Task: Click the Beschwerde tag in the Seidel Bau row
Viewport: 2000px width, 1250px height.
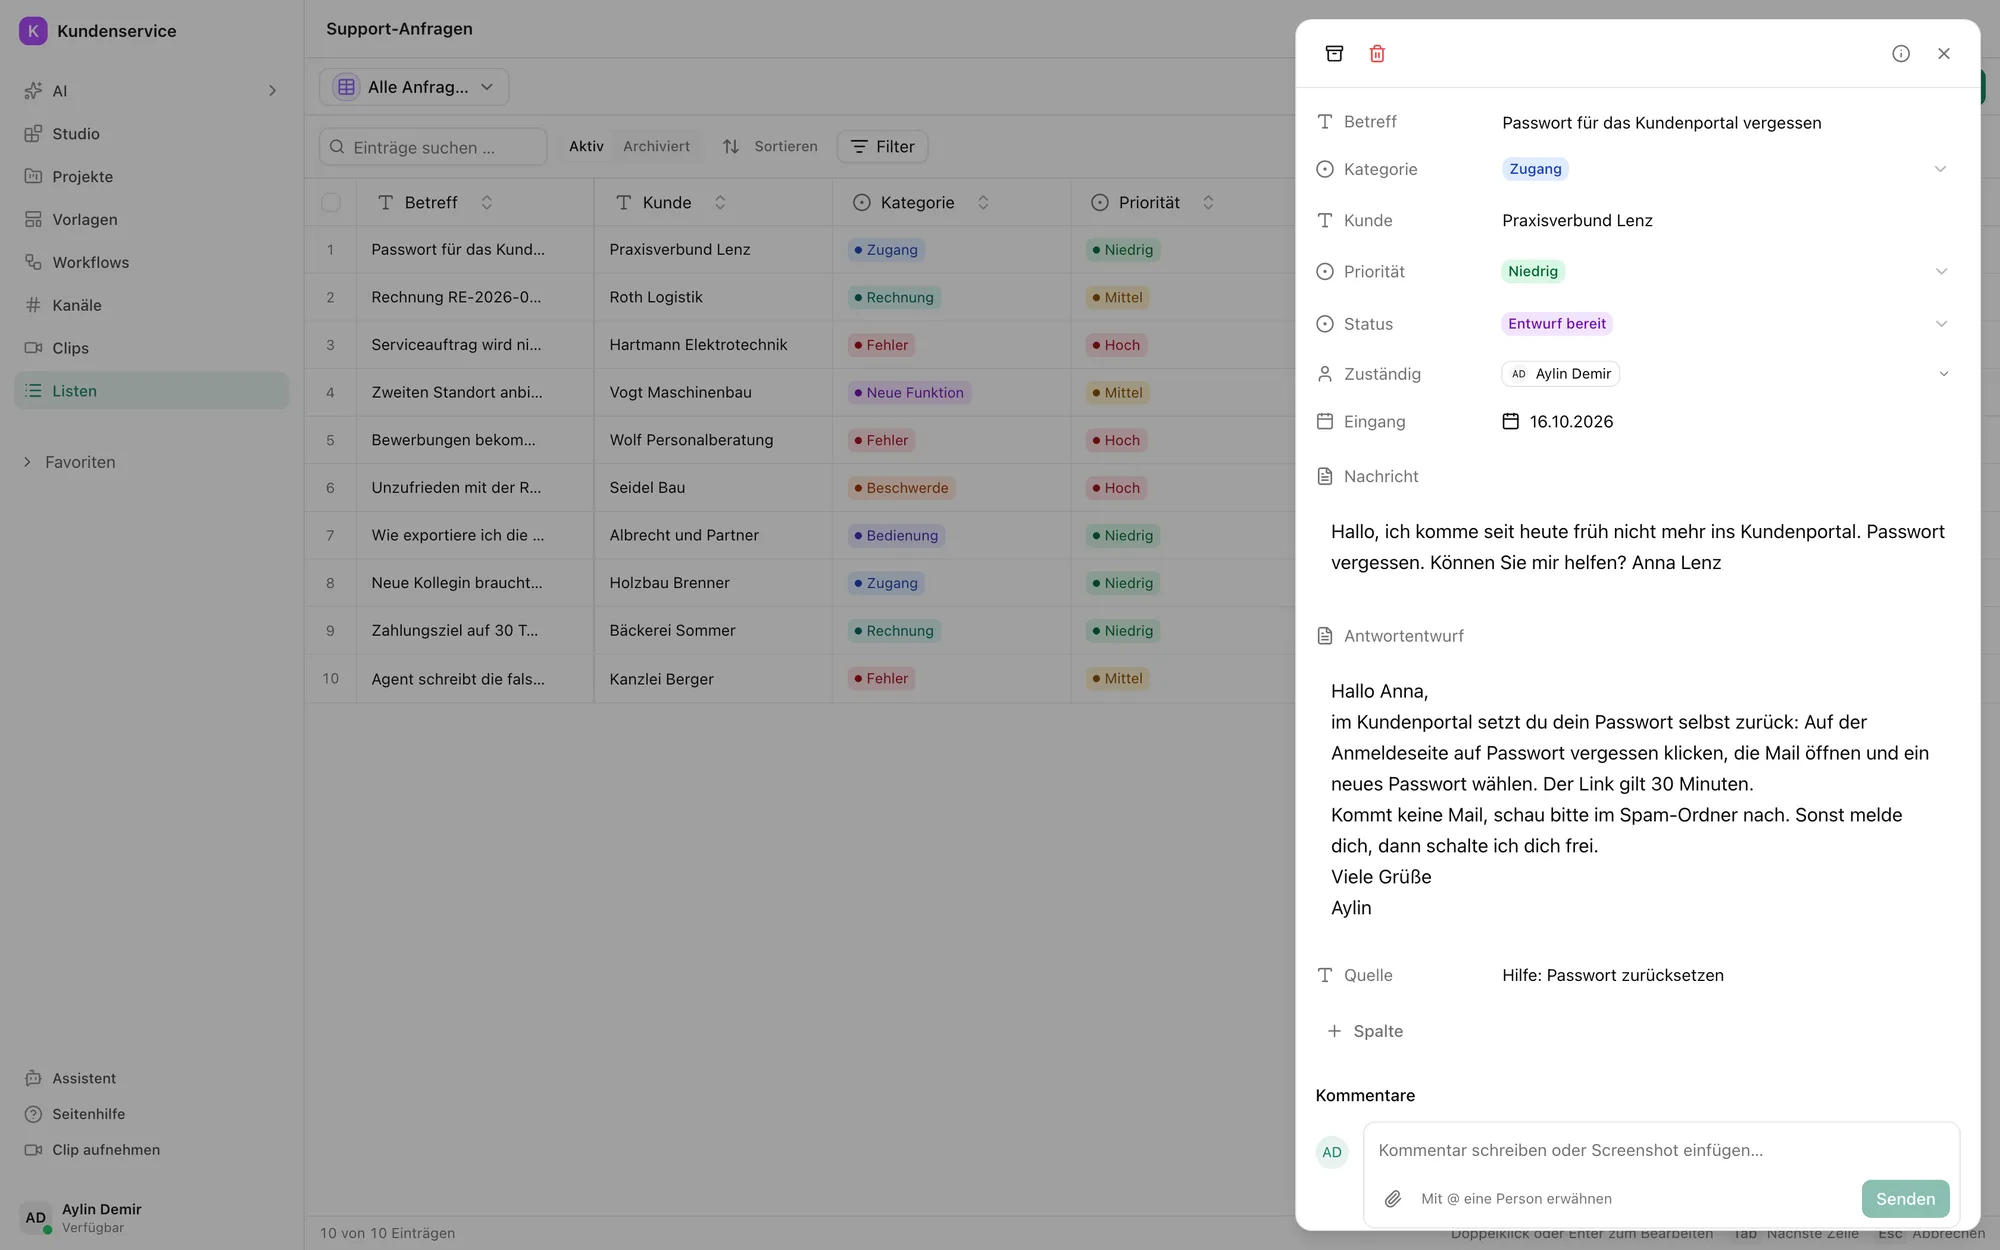Action: click(901, 488)
